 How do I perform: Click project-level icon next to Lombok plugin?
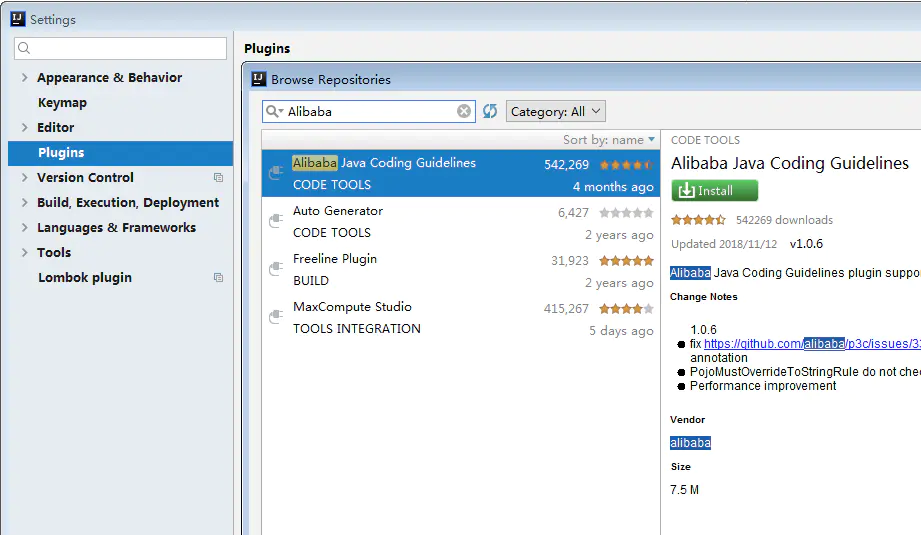(219, 277)
